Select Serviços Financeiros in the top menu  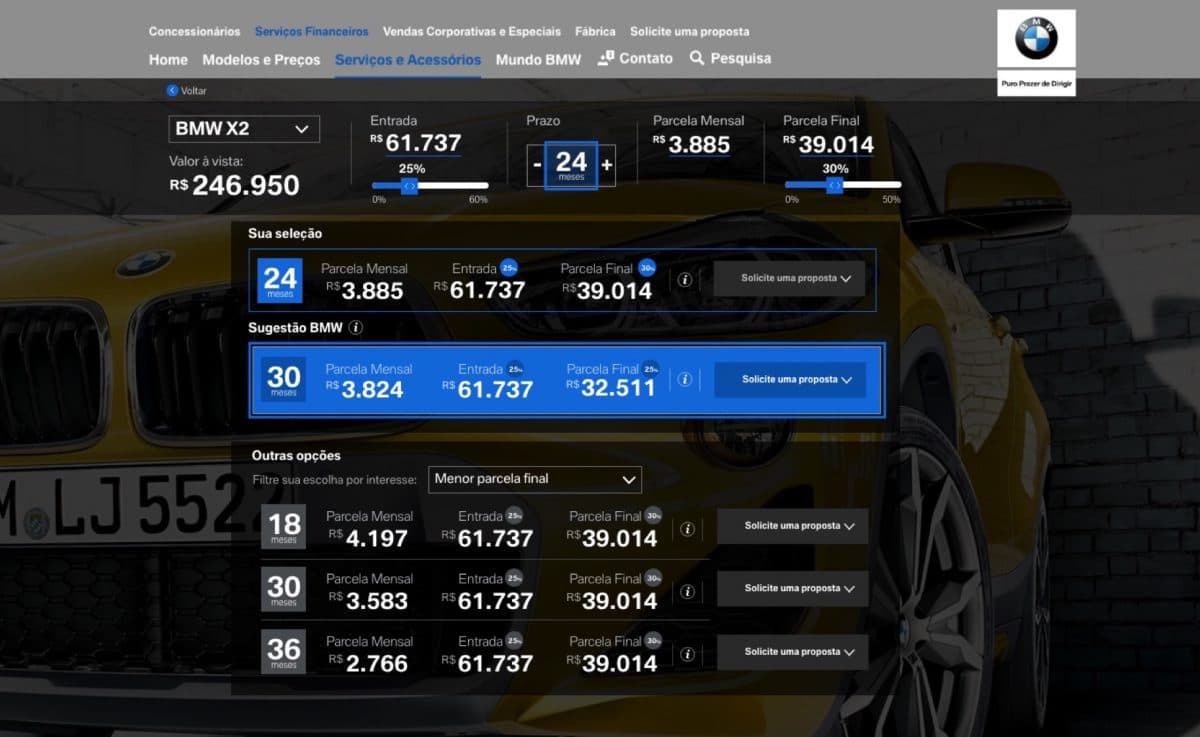tap(311, 31)
